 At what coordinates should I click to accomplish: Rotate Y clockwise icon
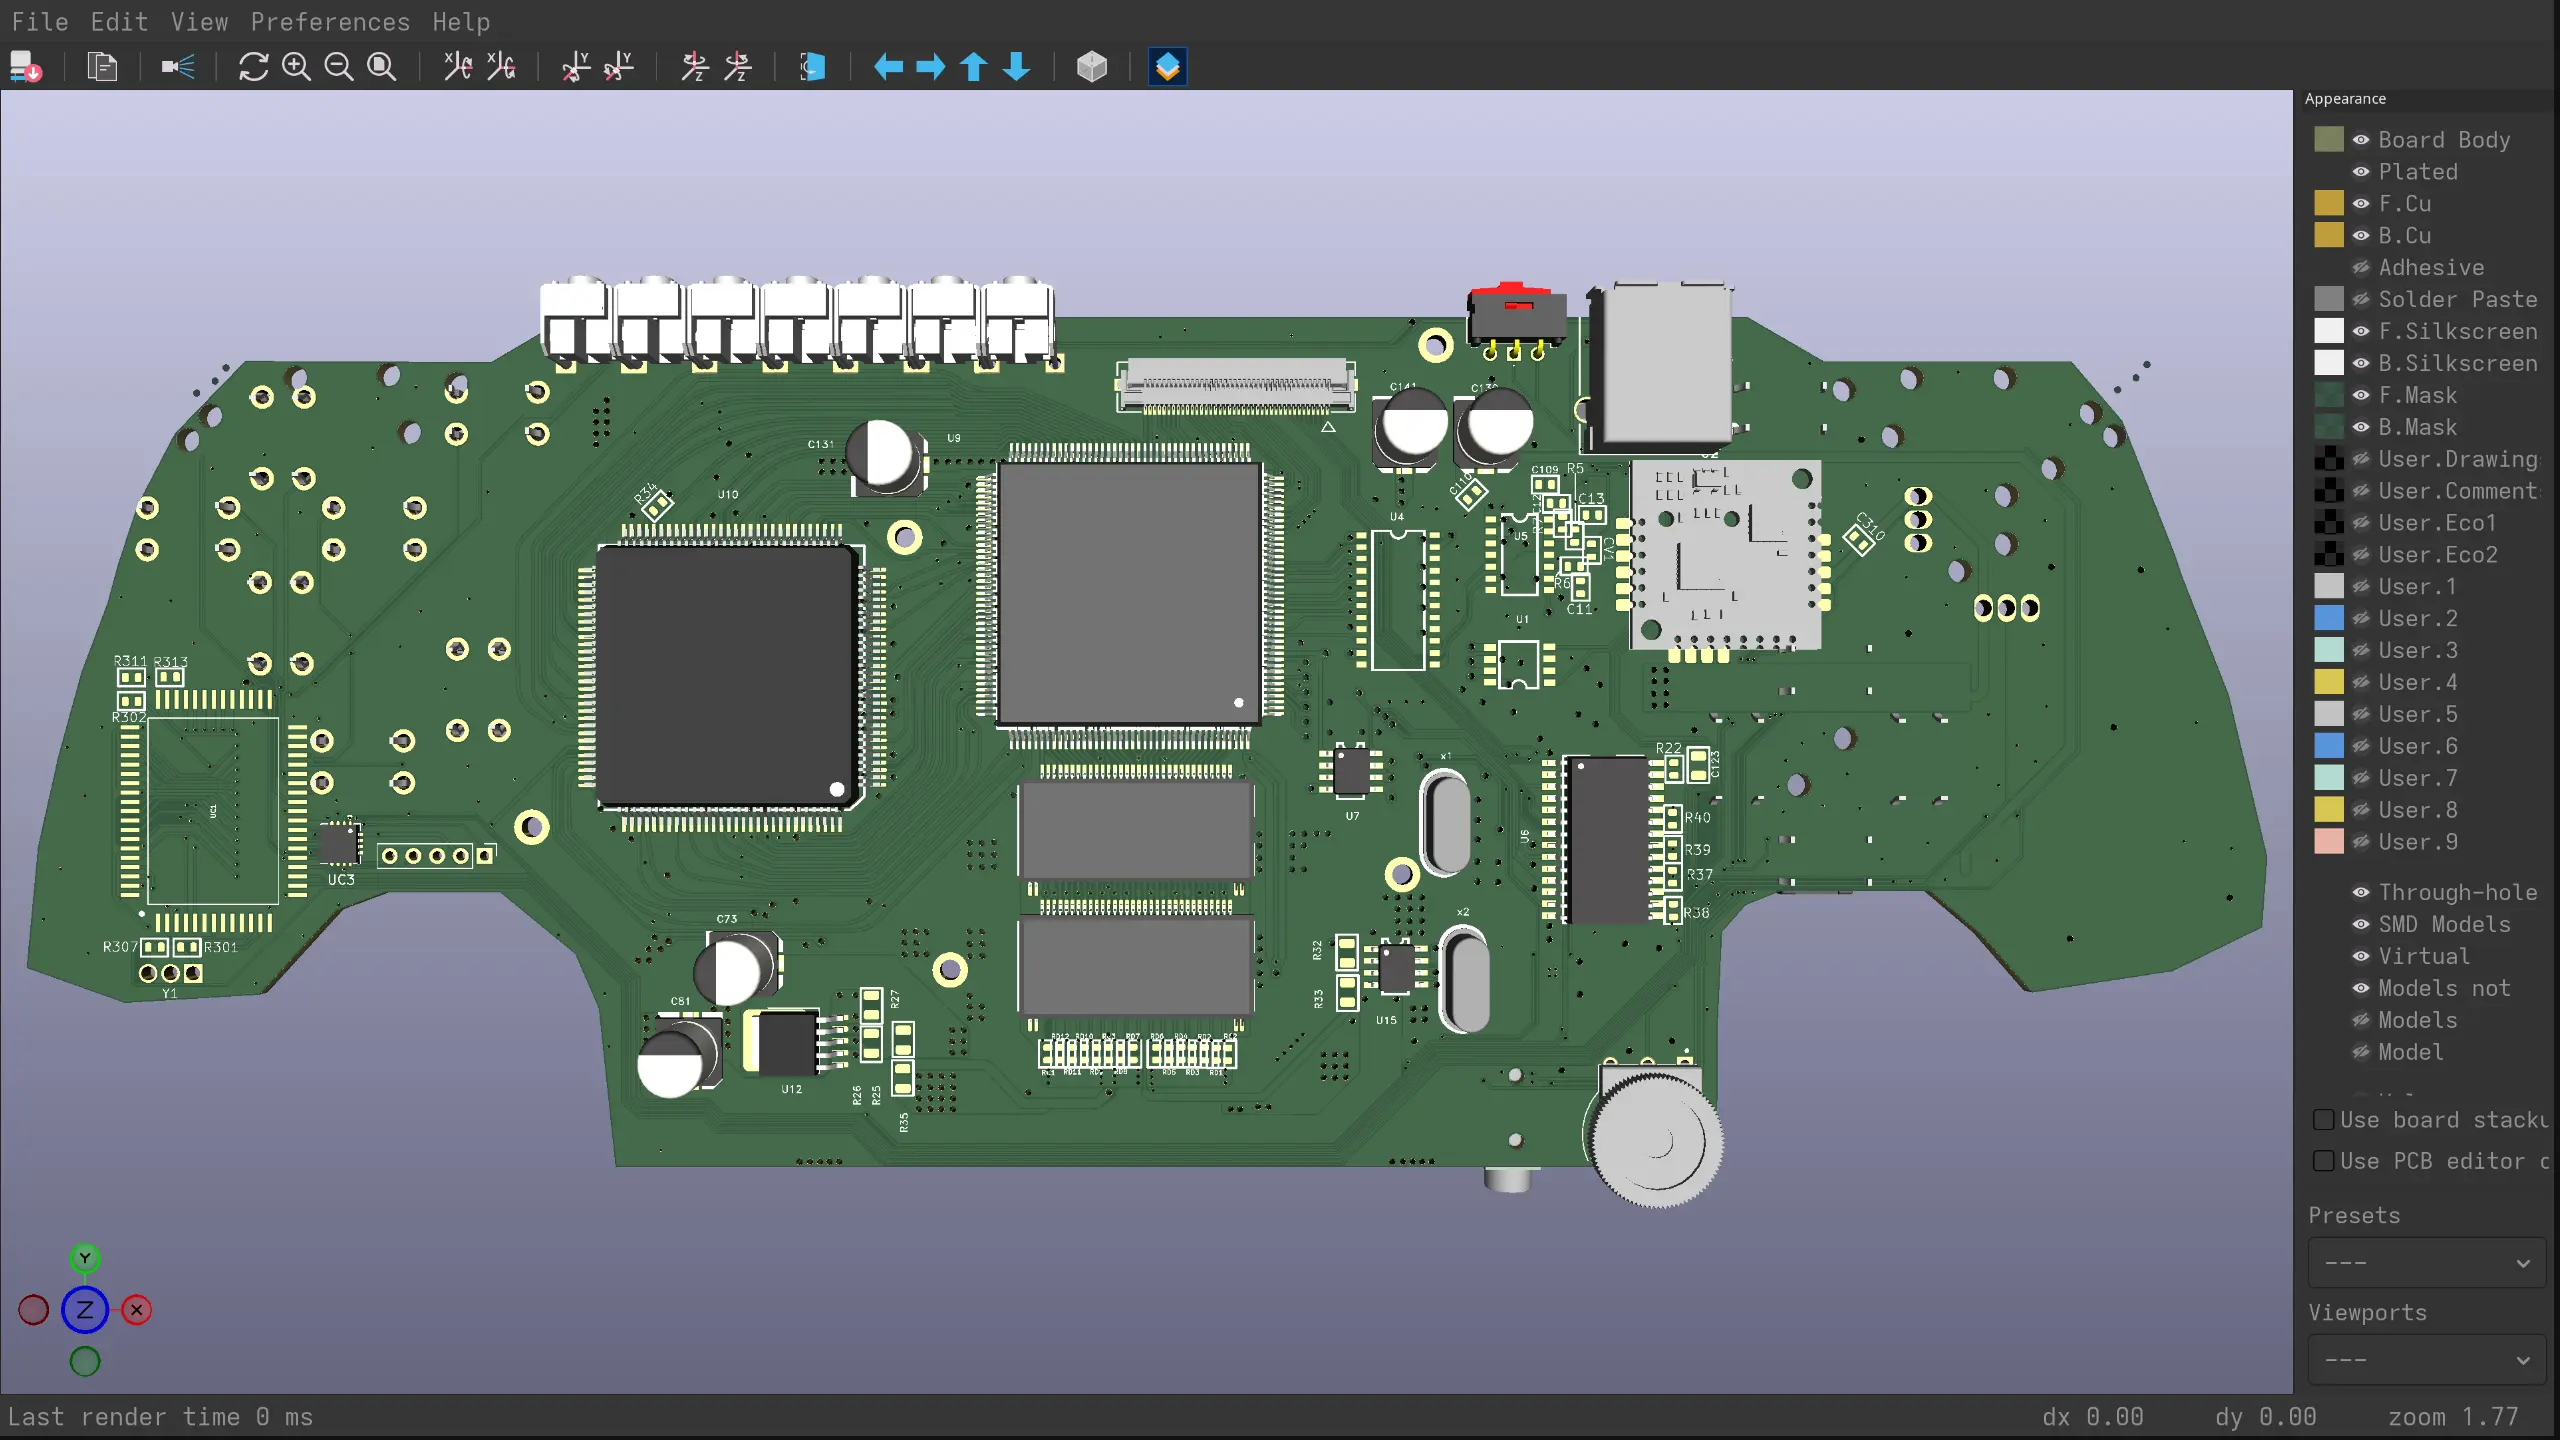(x=576, y=67)
